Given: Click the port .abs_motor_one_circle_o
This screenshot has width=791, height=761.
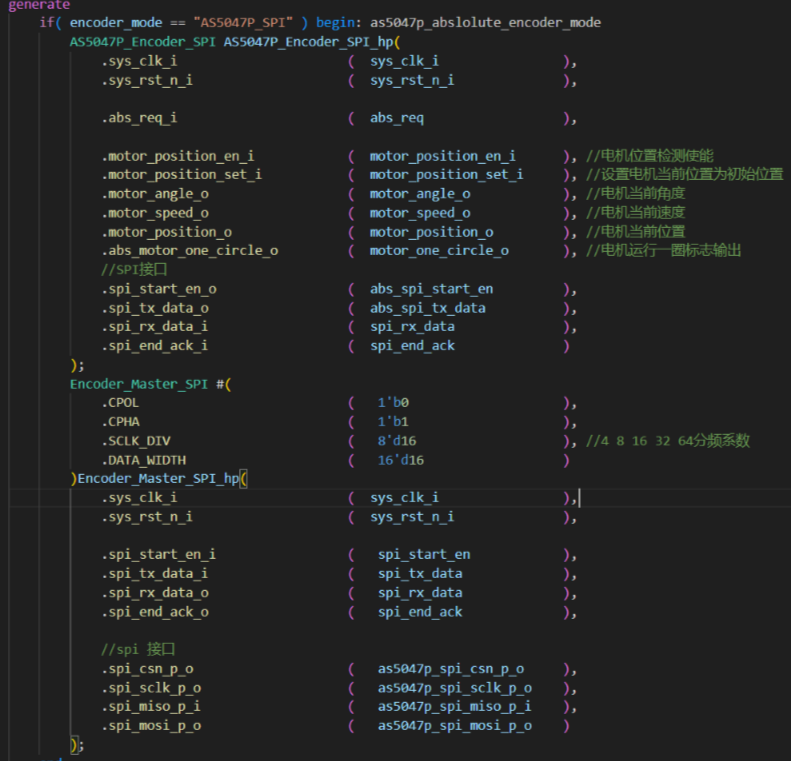Looking at the screenshot, I should [x=190, y=251].
